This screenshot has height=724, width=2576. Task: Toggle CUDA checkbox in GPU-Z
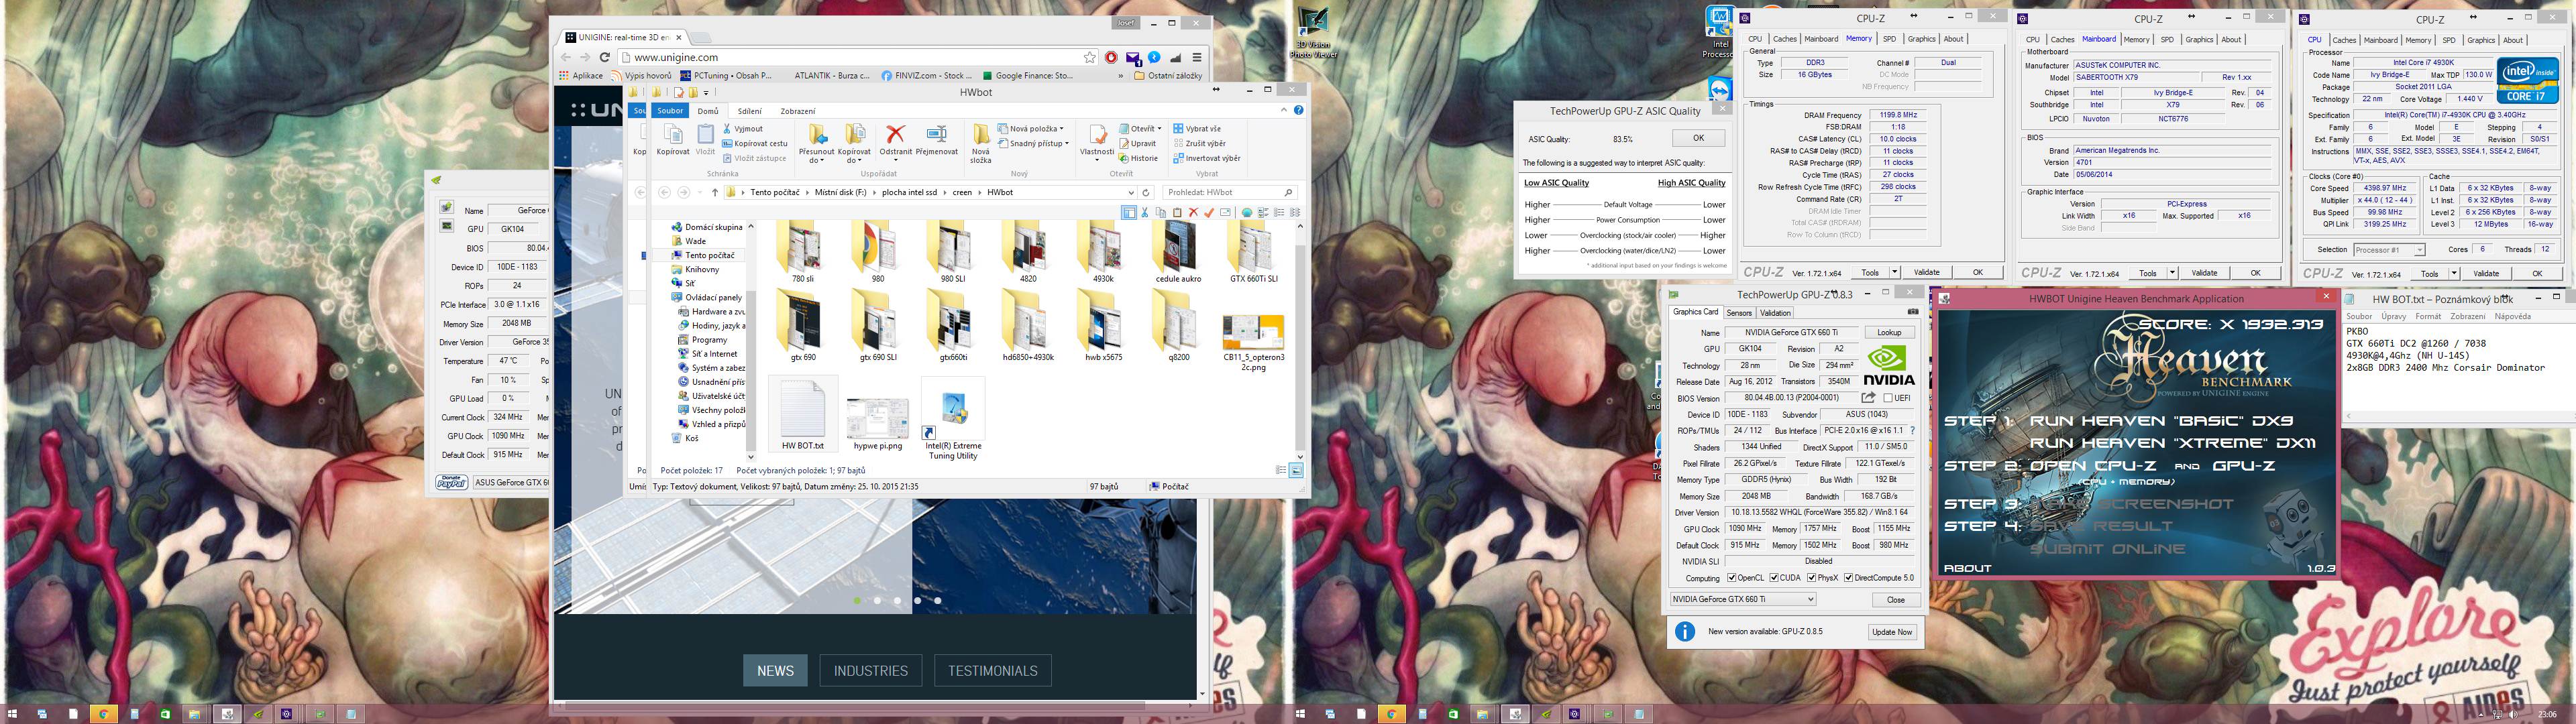1774,578
